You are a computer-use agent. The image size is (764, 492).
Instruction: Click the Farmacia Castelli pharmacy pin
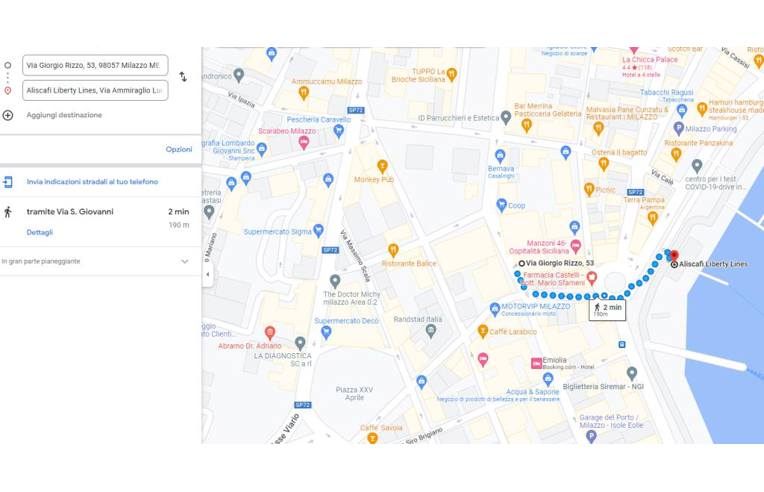point(592,277)
